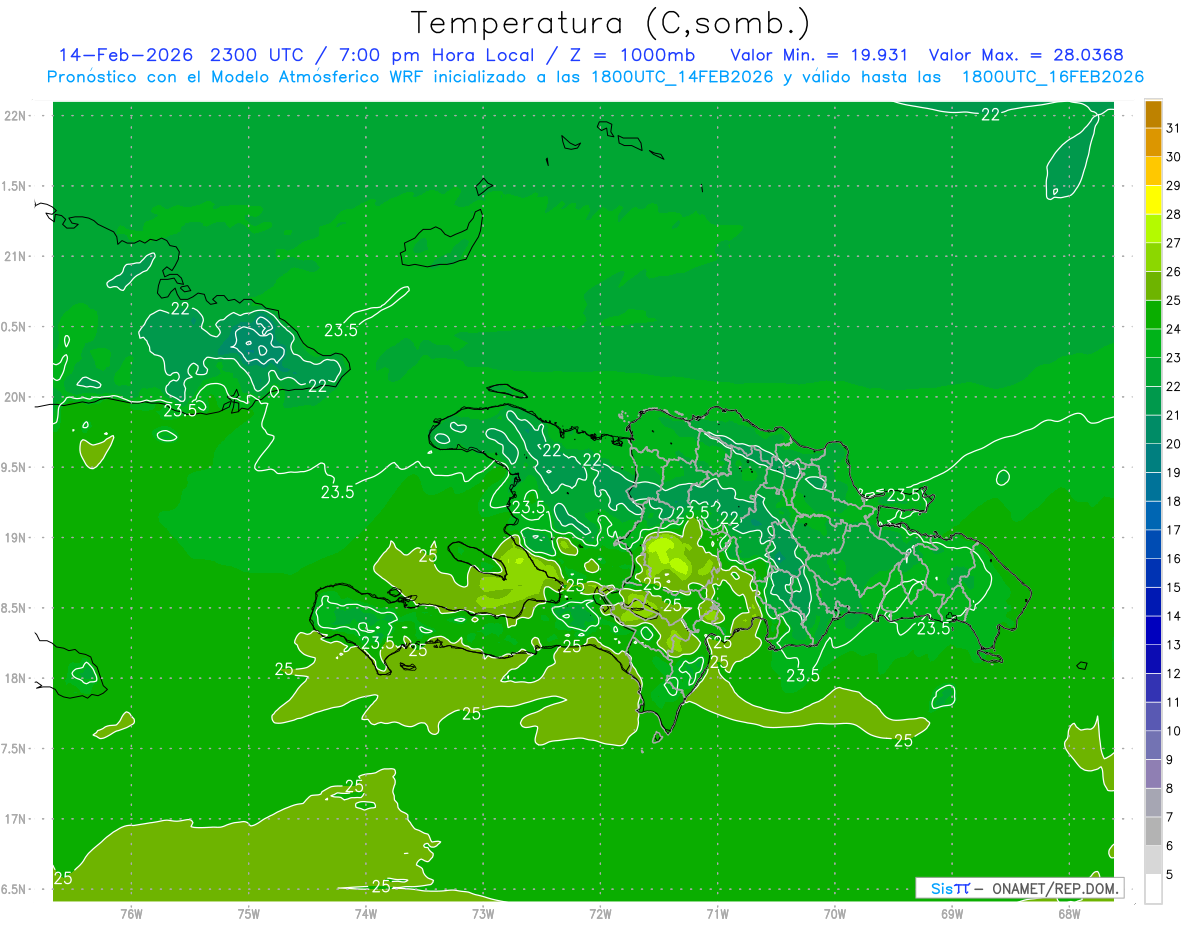Click the title 'Temperatura (C,somb.)'
1200x927 pixels.
pyautogui.click(x=610, y=23)
